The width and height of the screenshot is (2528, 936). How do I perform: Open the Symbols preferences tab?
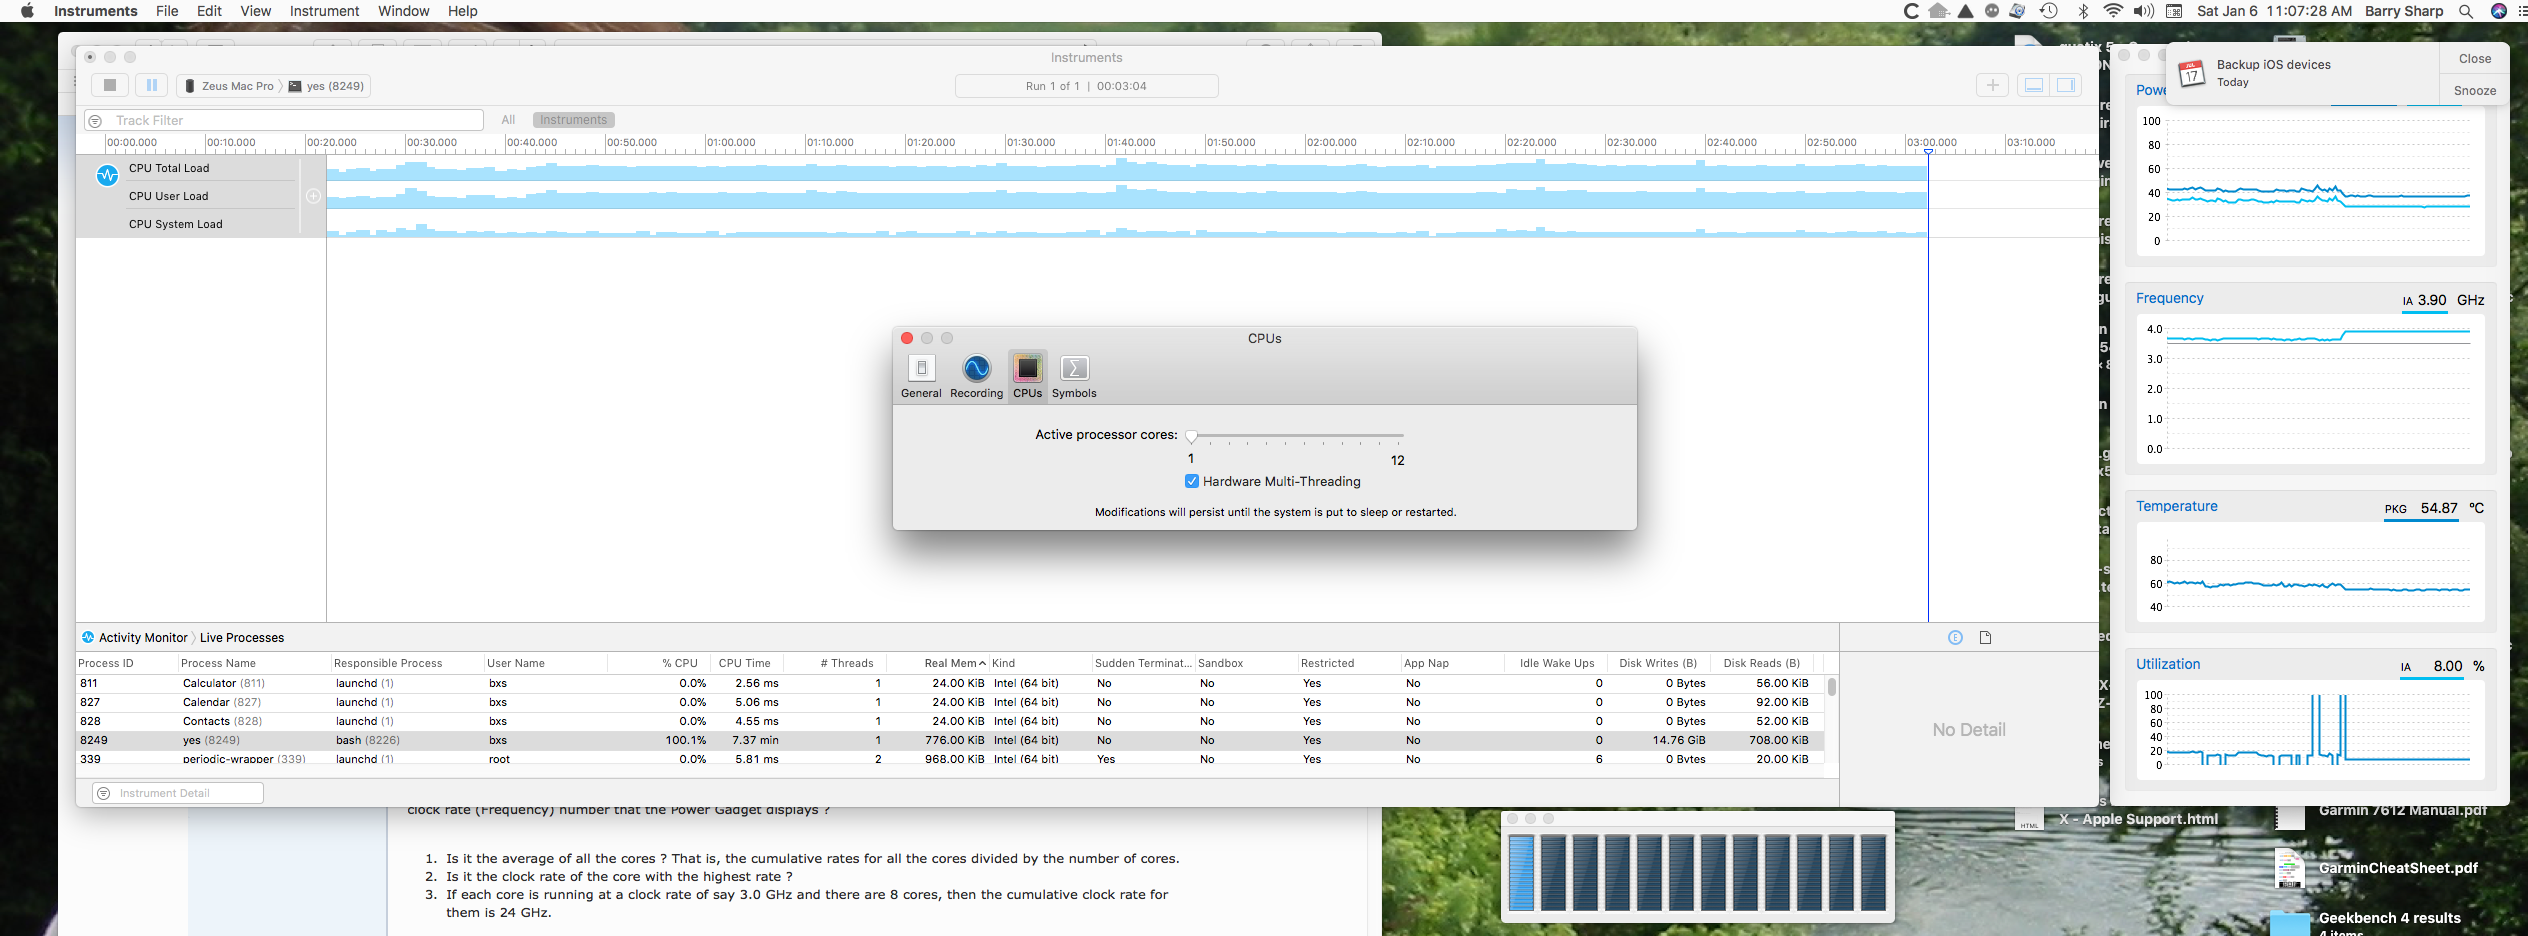(1074, 376)
